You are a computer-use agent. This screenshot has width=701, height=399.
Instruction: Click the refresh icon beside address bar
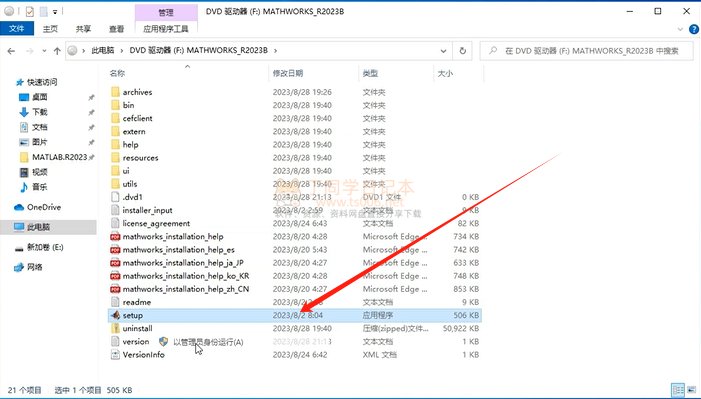pos(463,51)
